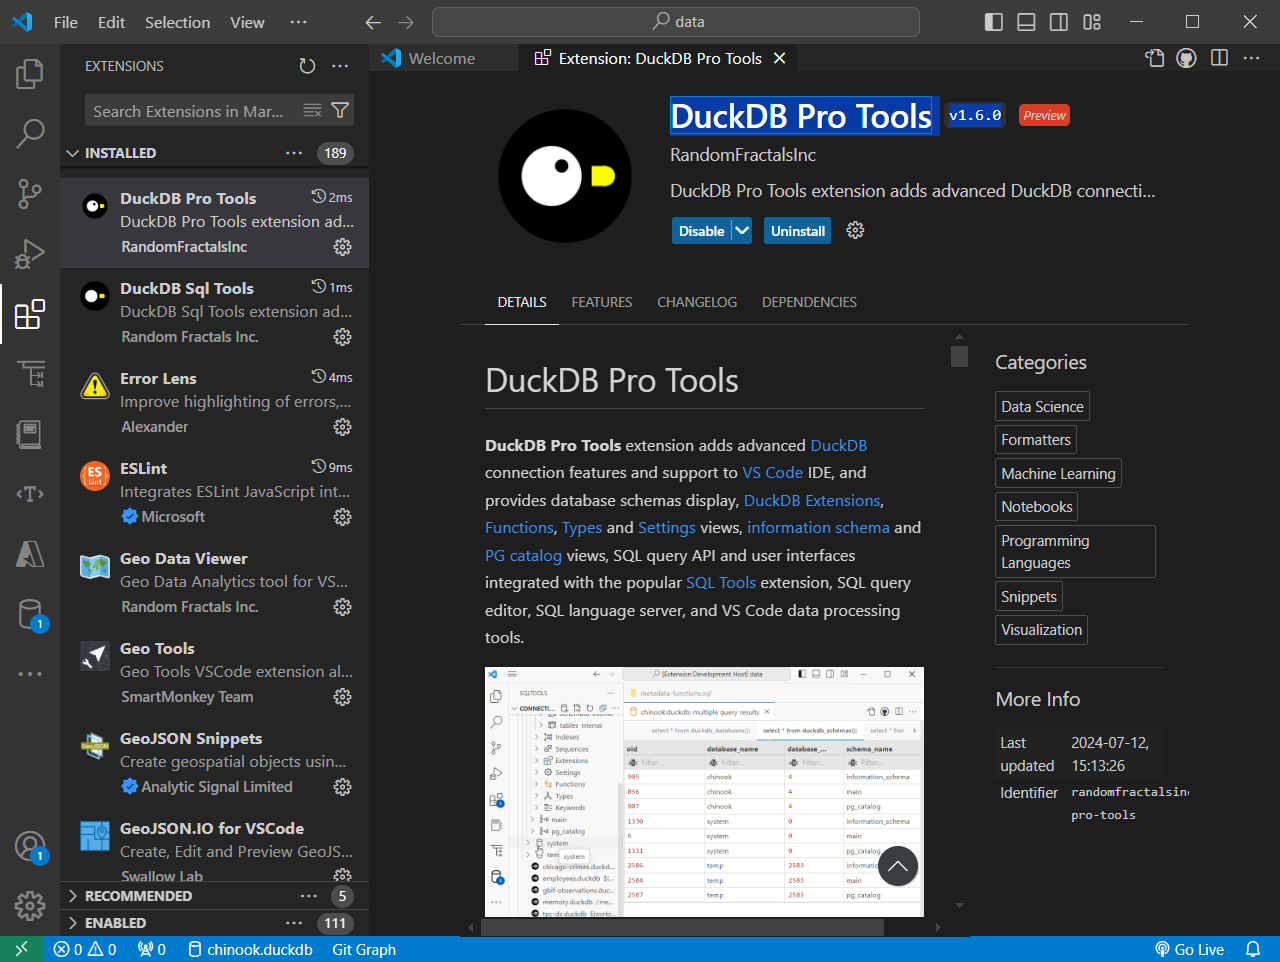Show additional activity bar views ellipsis
This screenshot has height=962, width=1280.
(30, 674)
